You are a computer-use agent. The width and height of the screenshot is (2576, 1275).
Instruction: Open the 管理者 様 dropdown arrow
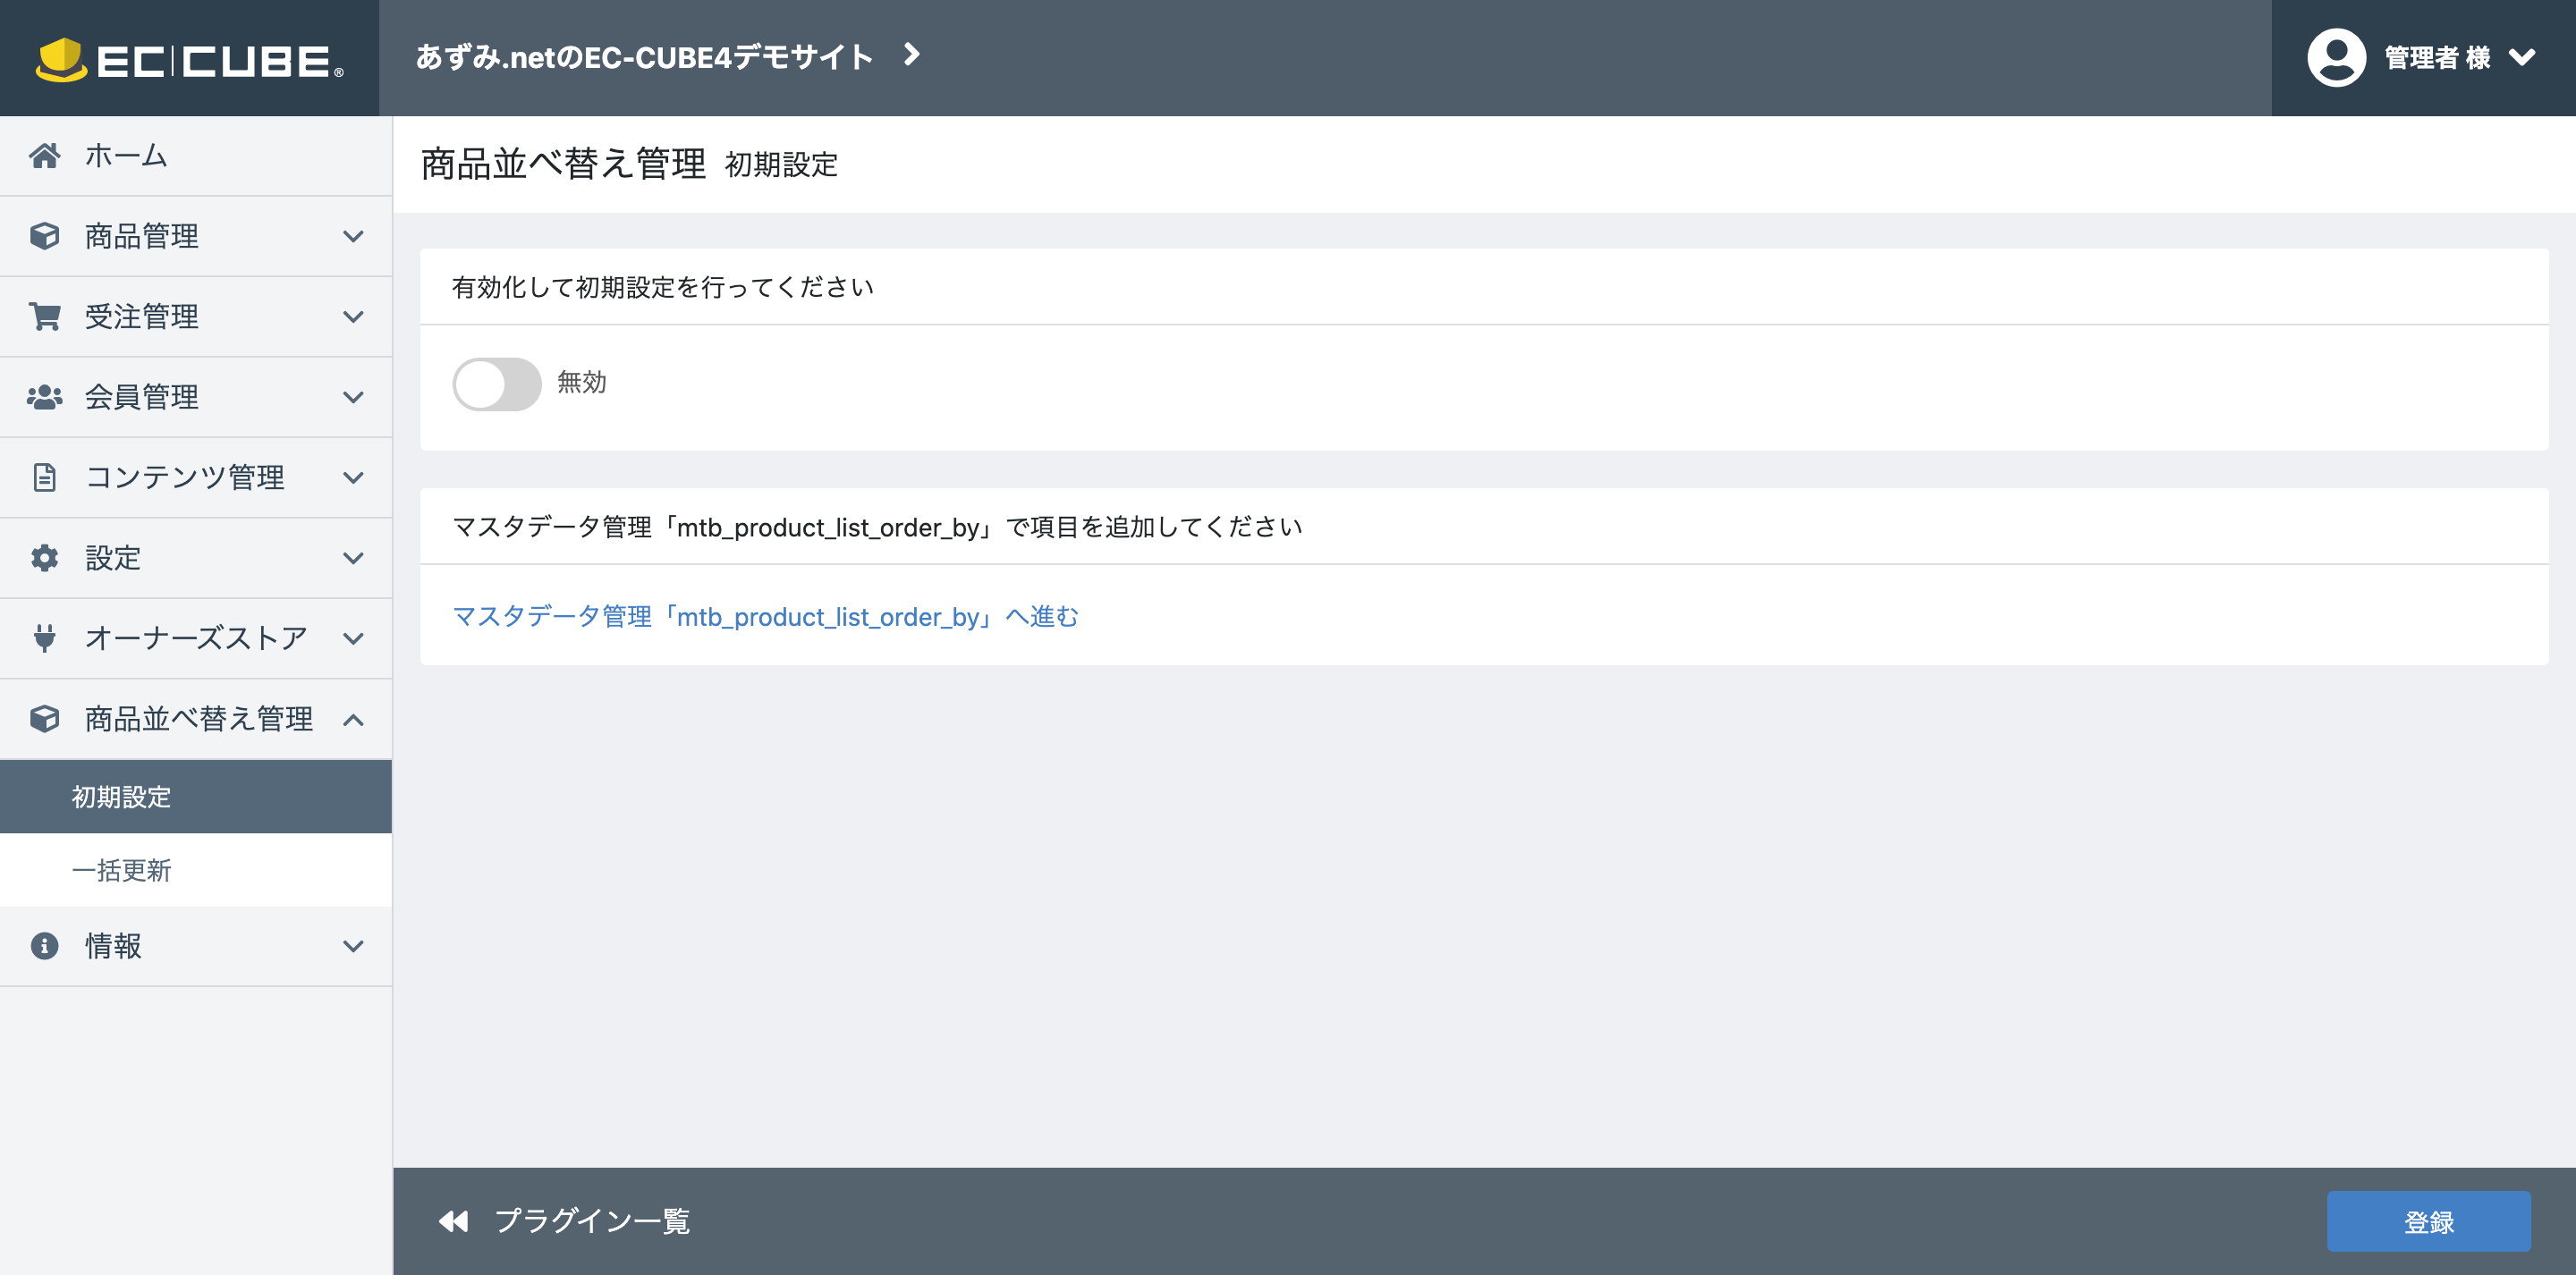[x=2522, y=58]
